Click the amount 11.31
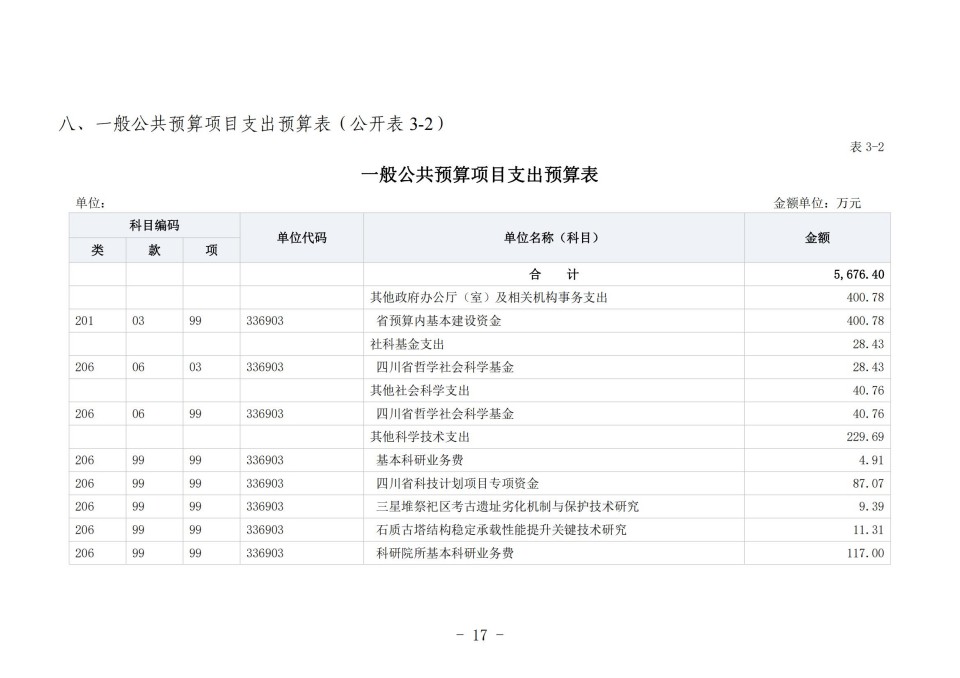The image size is (960, 678). 868,530
